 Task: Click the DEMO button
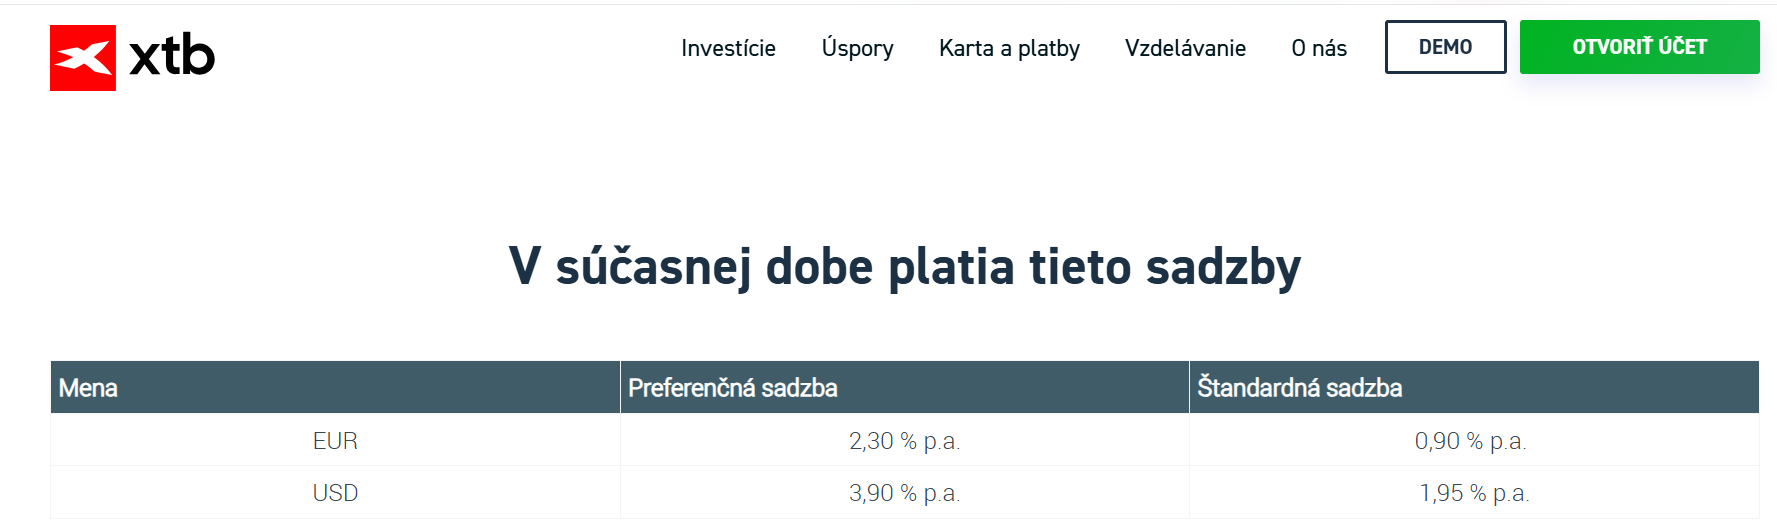pos(1445,47)
